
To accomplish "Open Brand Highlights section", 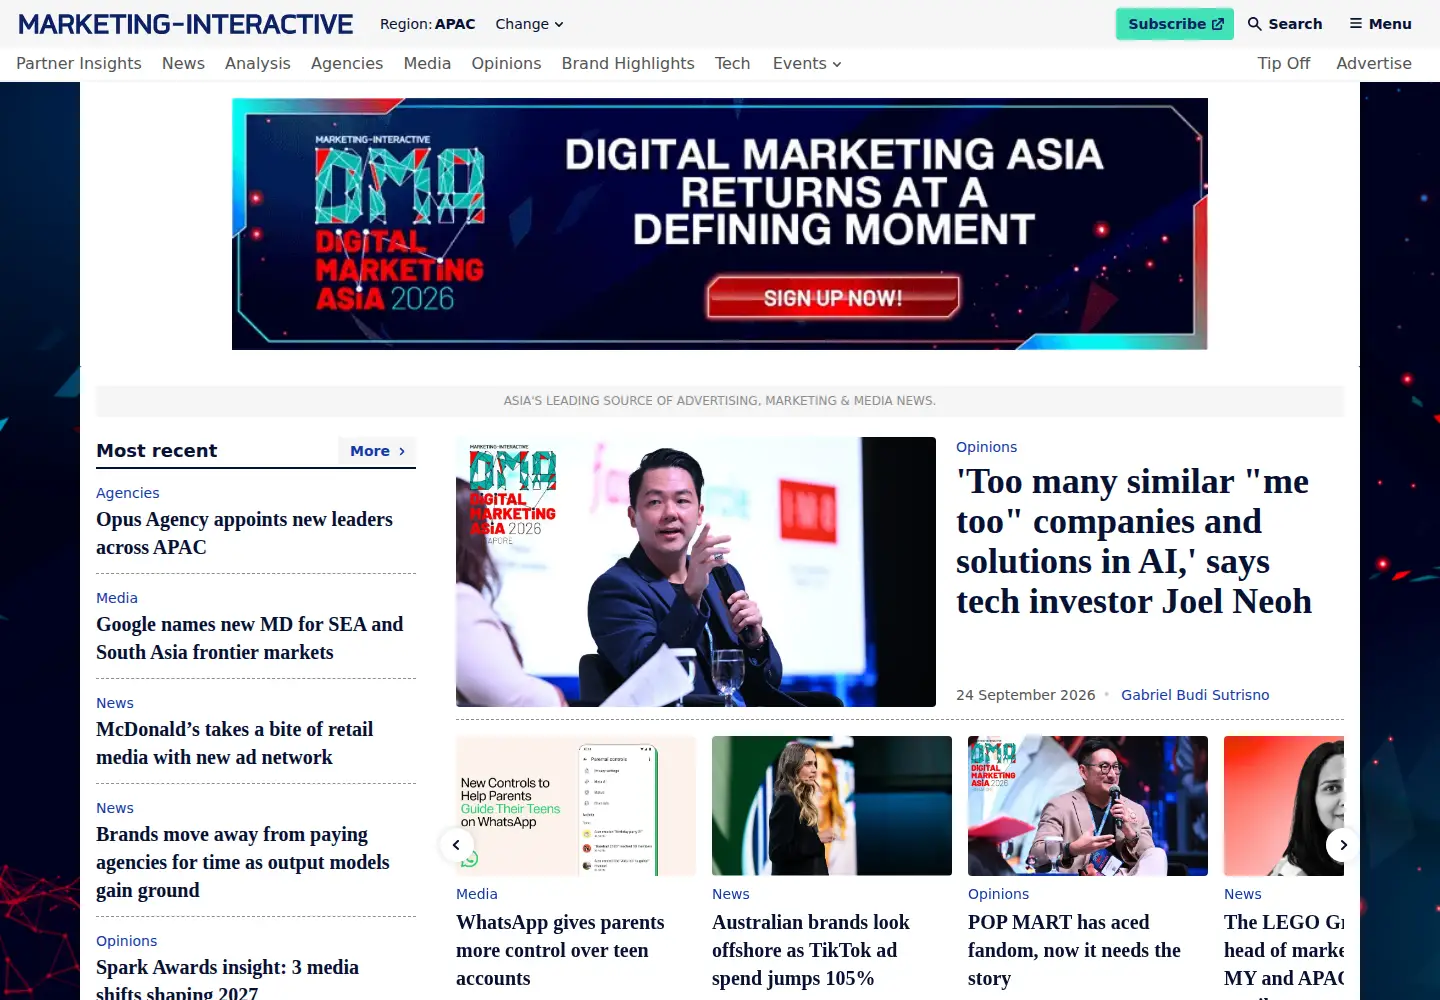I will 628,63.
